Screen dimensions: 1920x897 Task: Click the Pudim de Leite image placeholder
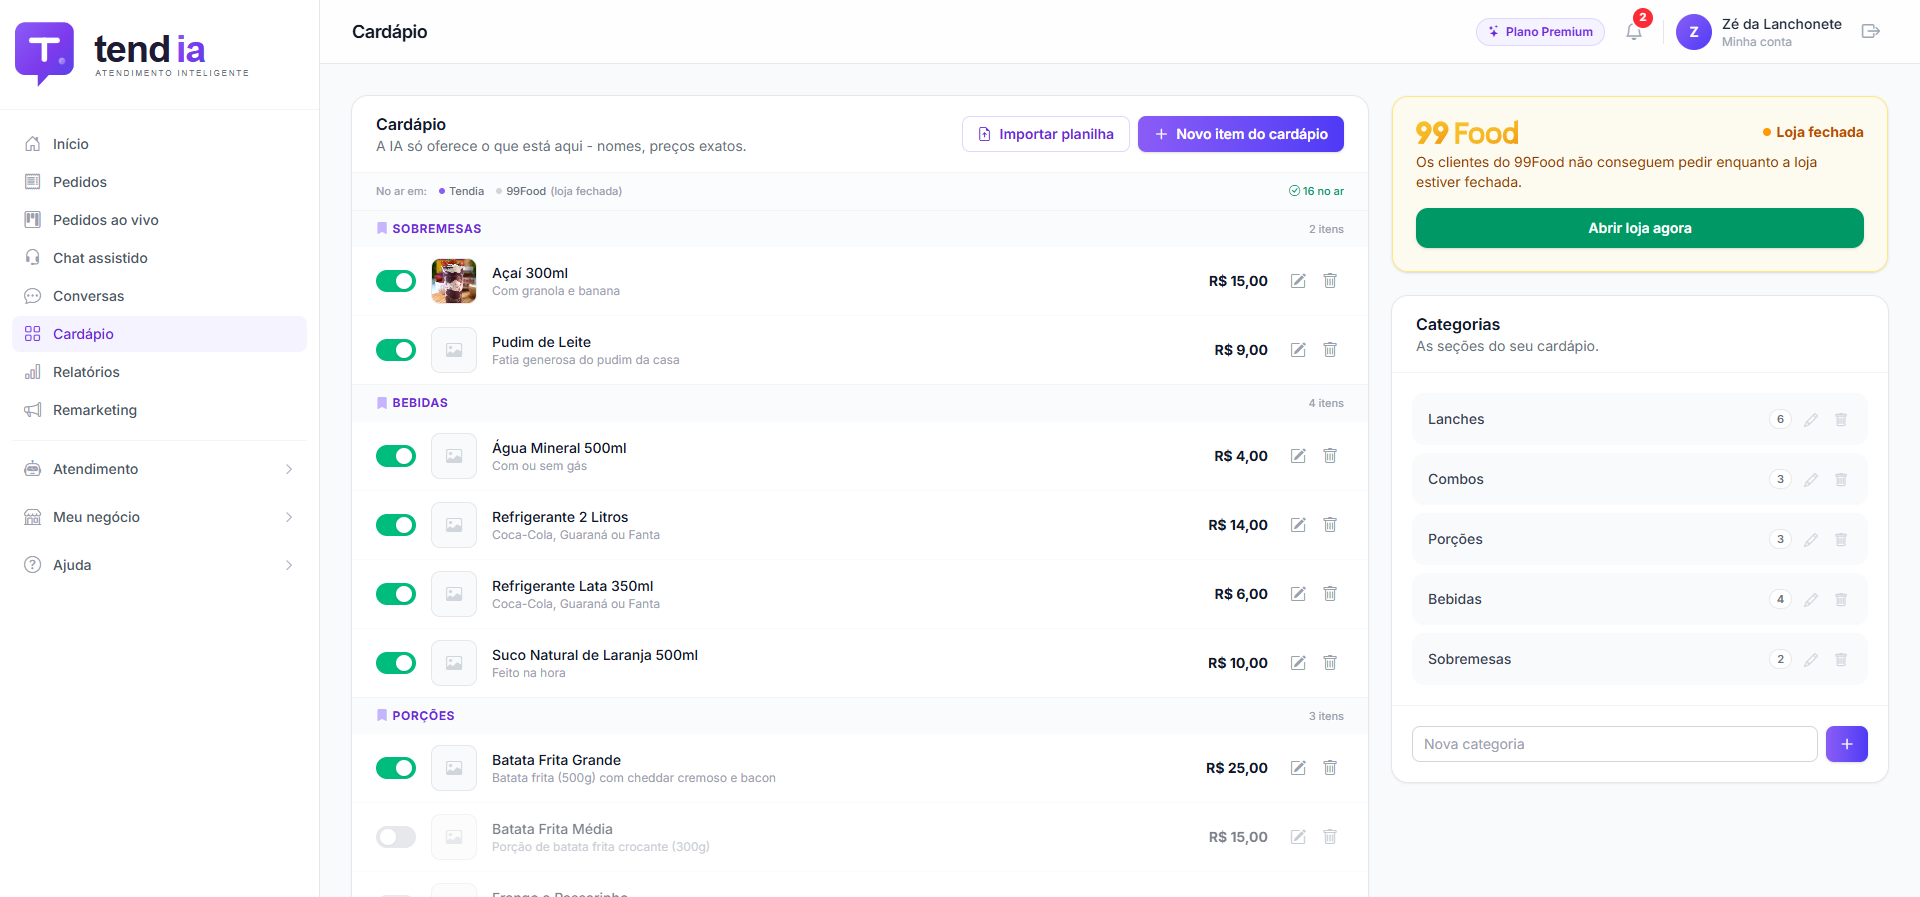pyautogui.click(x=454, y=350)
